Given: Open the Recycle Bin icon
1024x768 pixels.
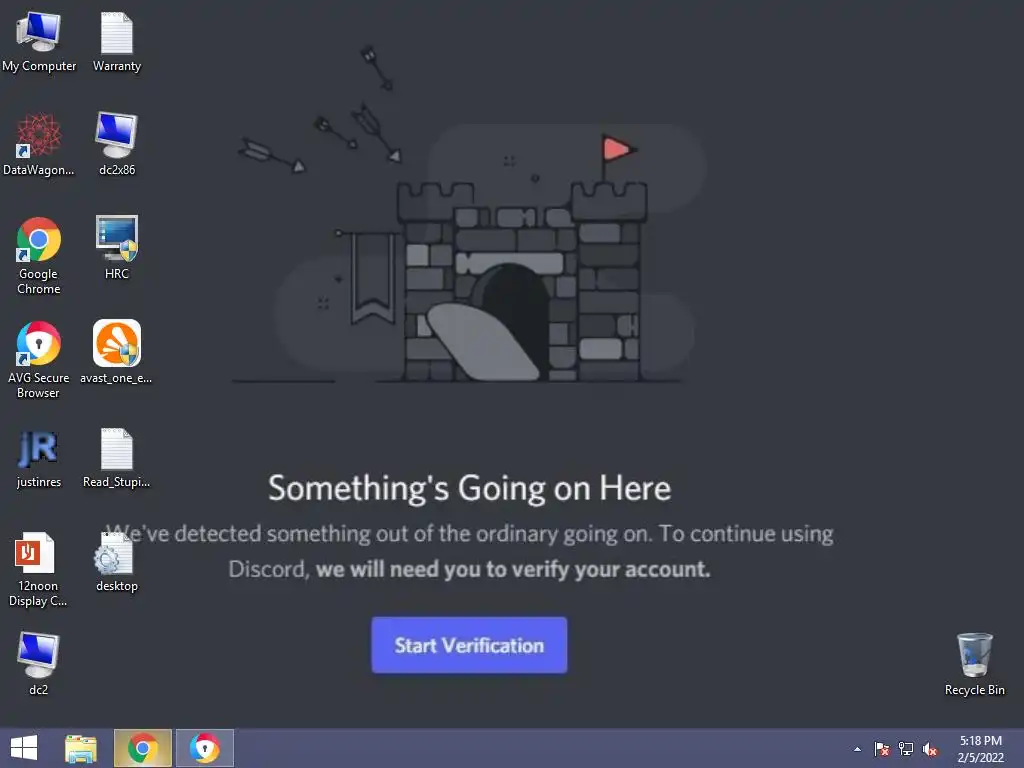Looking at the screenshot, I should [974, 664].
